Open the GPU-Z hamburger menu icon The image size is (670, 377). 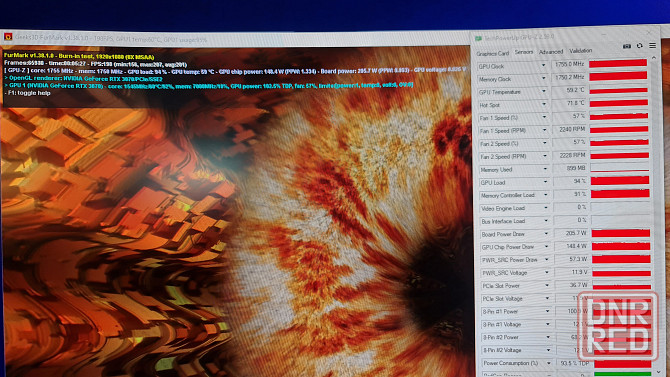pyautogui.click(x=652, y=45)
